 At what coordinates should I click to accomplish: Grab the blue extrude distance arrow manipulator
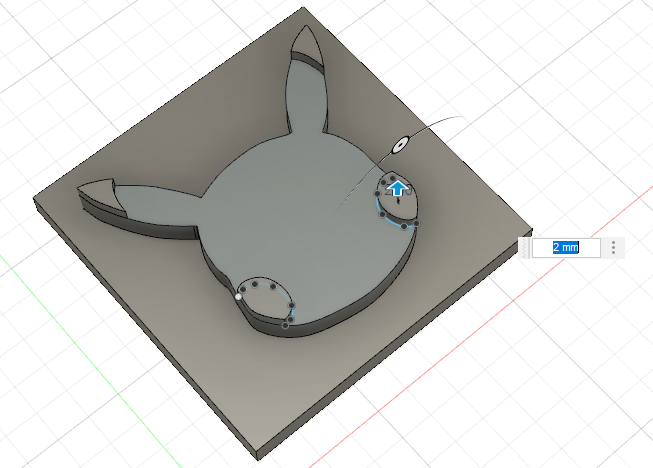[x=399, y=189]
